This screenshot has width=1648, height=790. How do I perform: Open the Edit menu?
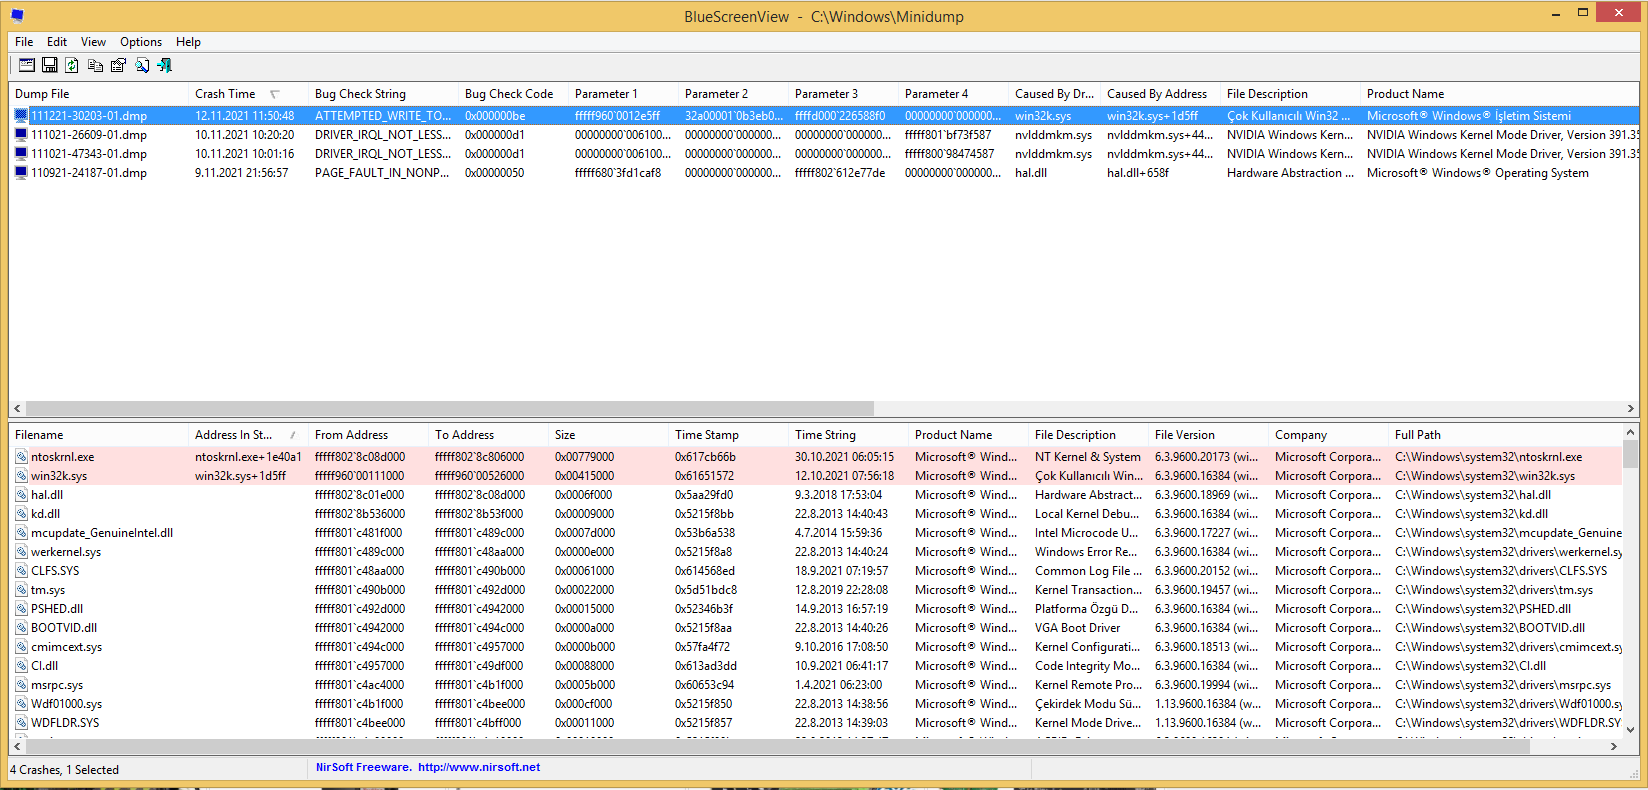tap(57, 42)
